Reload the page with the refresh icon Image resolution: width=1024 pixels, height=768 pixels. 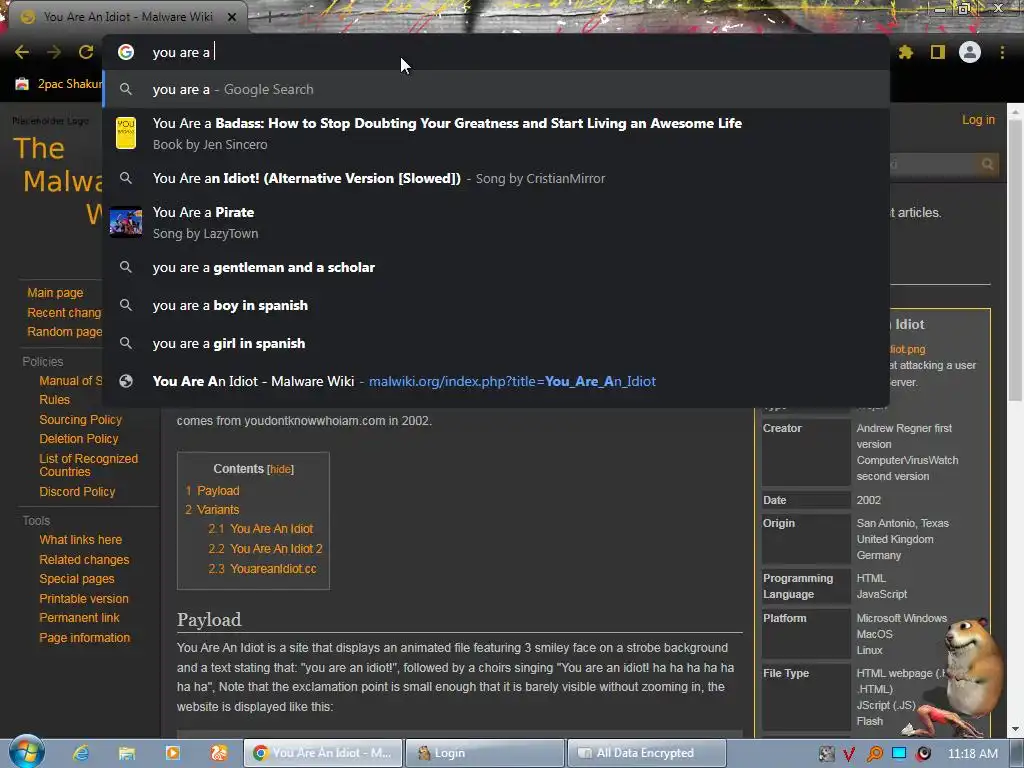pyautogui.click(x=86, y=52)
